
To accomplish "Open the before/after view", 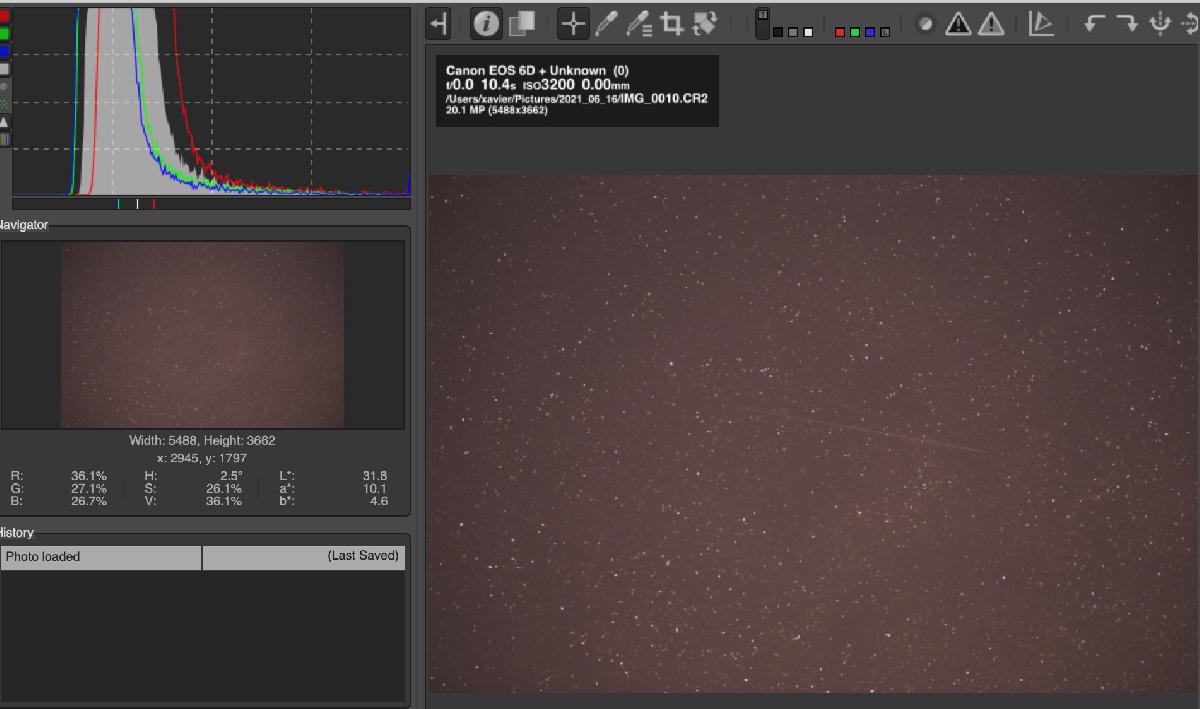I will tap(521, 24).
